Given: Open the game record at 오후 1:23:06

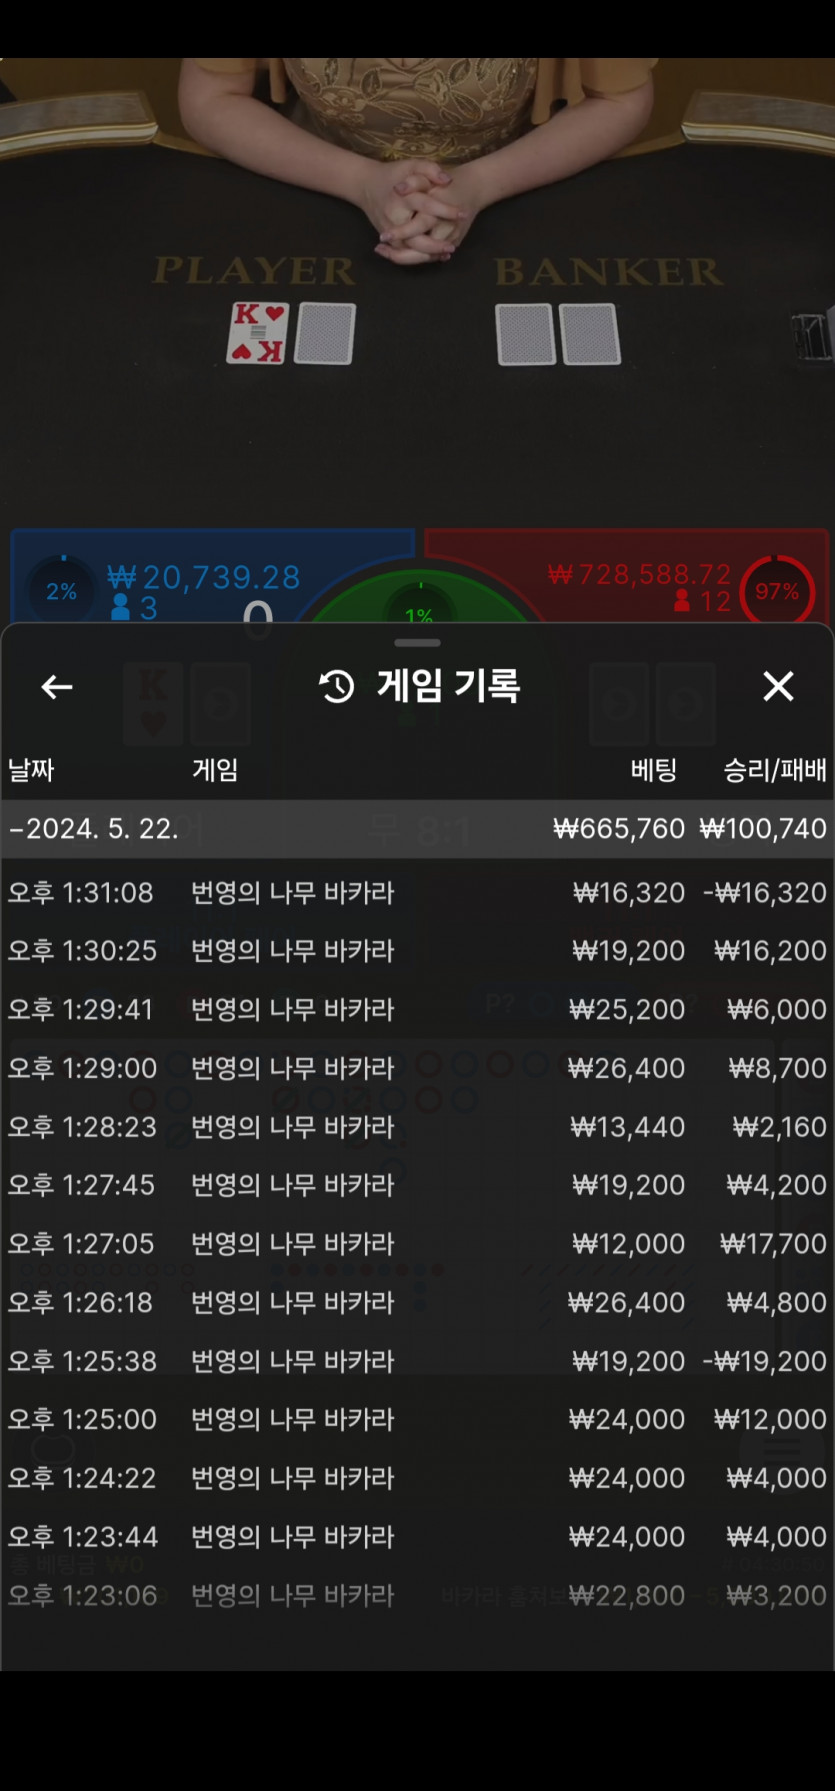Looking at the screenshot, I should pos(417,1595).
